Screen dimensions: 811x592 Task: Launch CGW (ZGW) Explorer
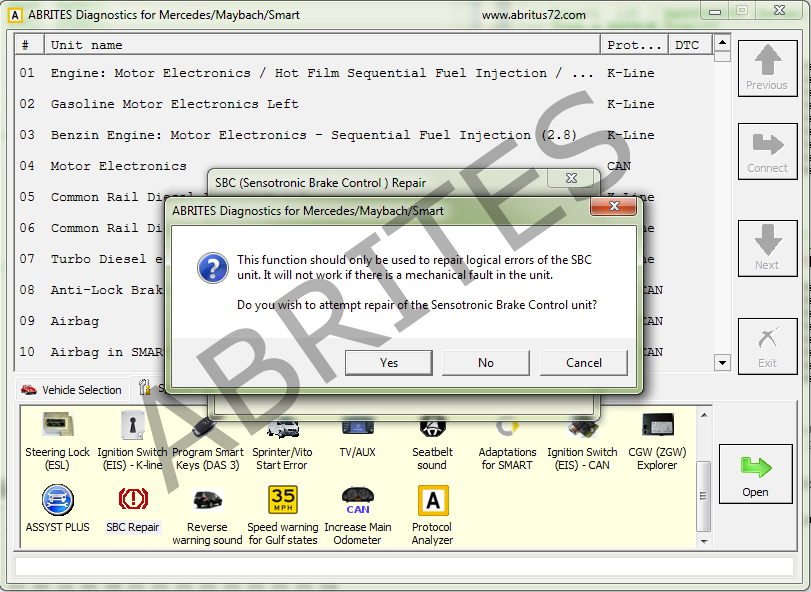pos(657,442)
